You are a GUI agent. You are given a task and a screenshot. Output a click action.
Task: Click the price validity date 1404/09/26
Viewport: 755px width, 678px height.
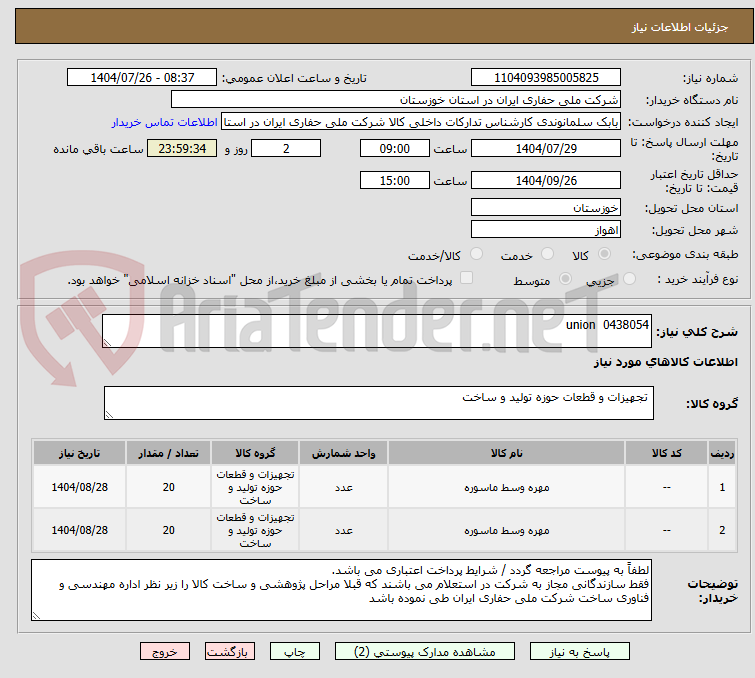(x=546, y=181)
